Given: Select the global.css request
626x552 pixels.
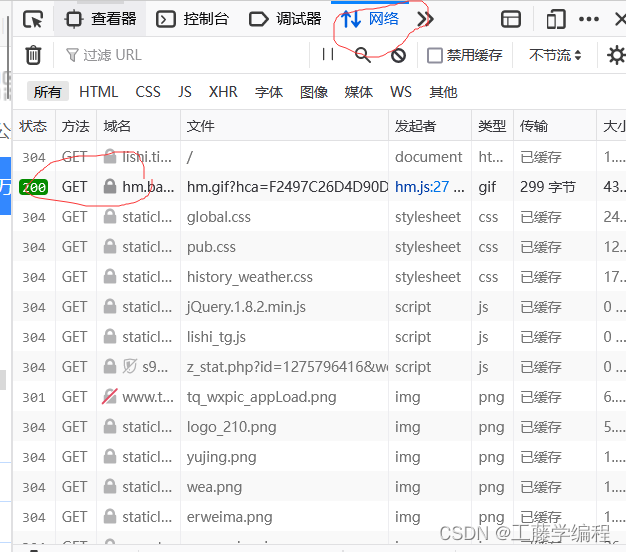Looking at the screenshot, I should [x=219, y=217].
